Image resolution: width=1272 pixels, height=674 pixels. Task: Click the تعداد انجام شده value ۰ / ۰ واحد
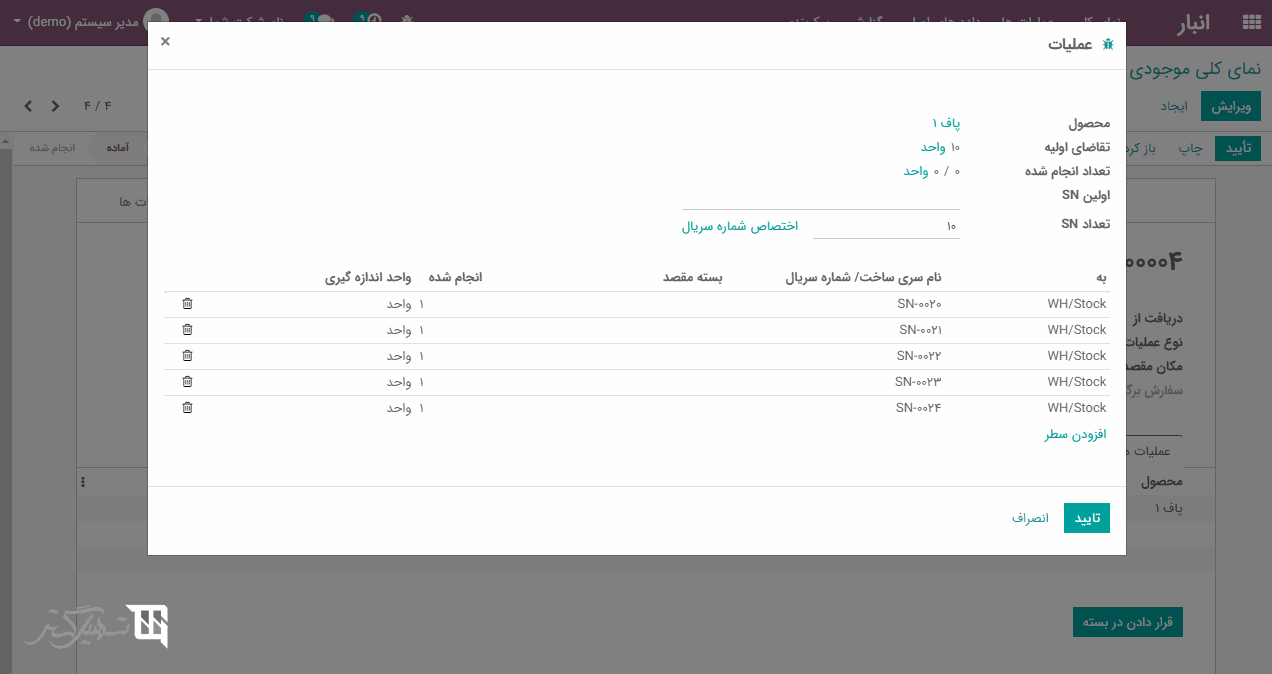tap(932, 171)
